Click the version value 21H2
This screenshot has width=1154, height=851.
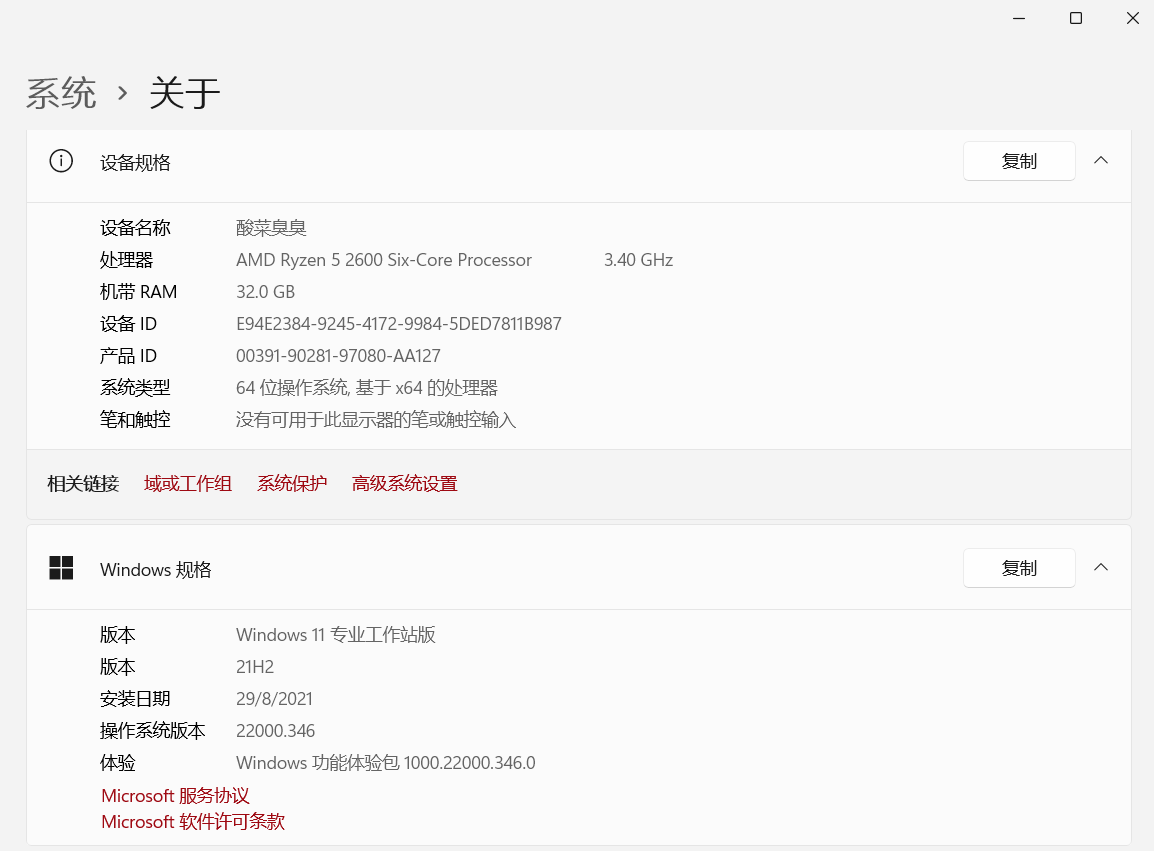[x=255, y=667]
